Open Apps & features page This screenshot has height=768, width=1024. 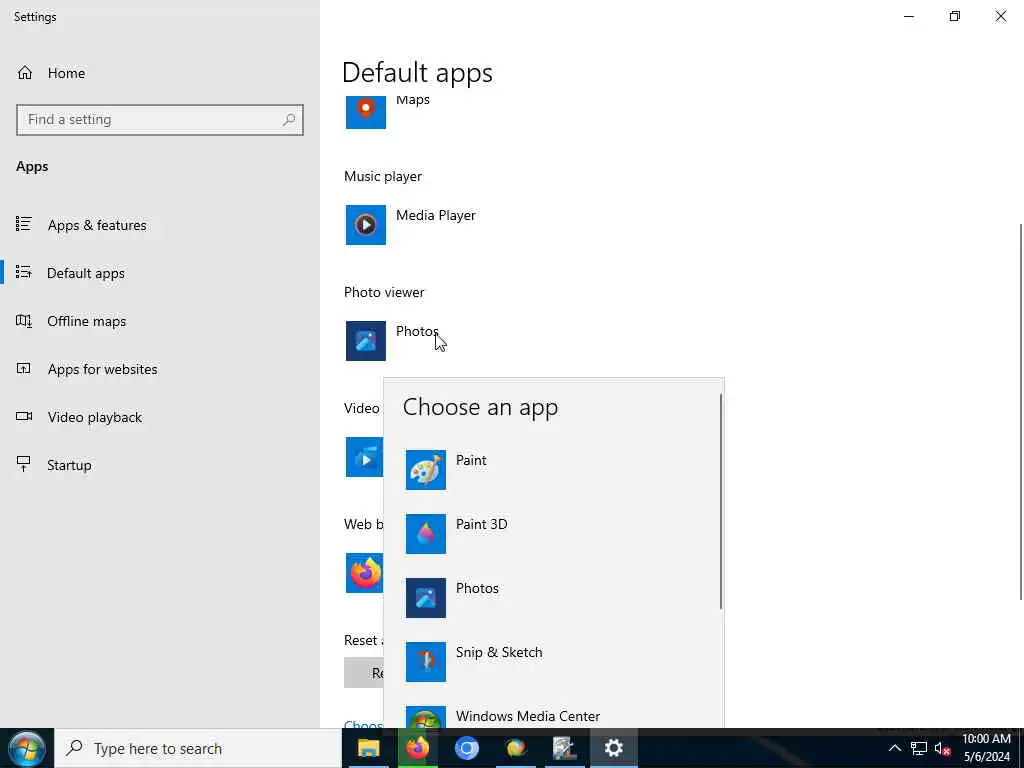pos(82,225)
